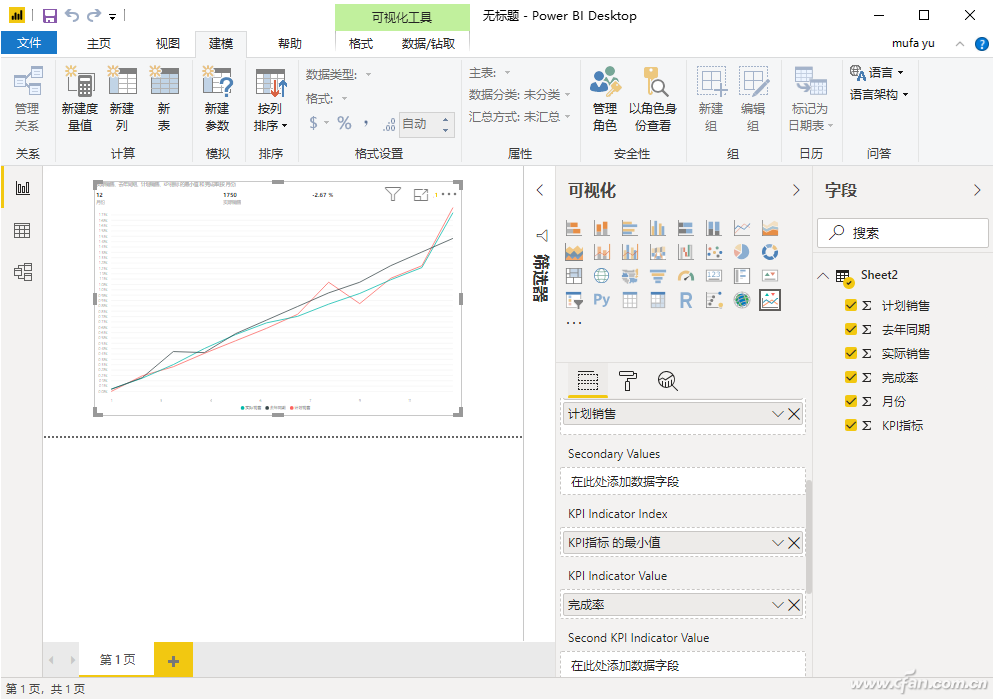
Task: Select the pie chart visualization
Action: pyautogui.click(x=742, y=252)
